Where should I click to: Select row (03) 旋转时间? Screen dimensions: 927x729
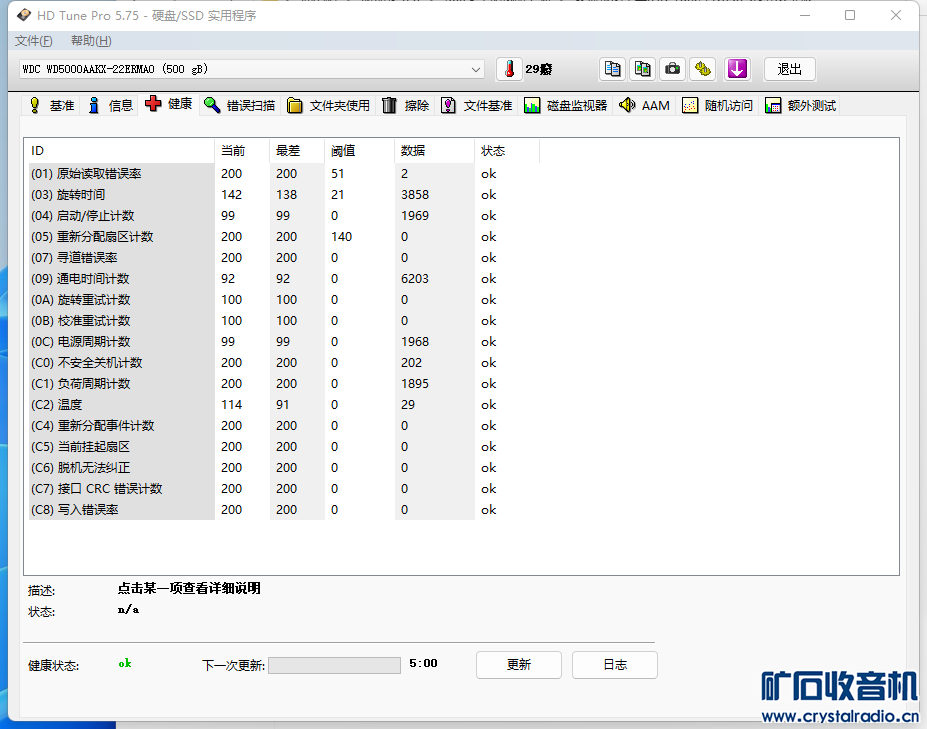click(284, 195)
